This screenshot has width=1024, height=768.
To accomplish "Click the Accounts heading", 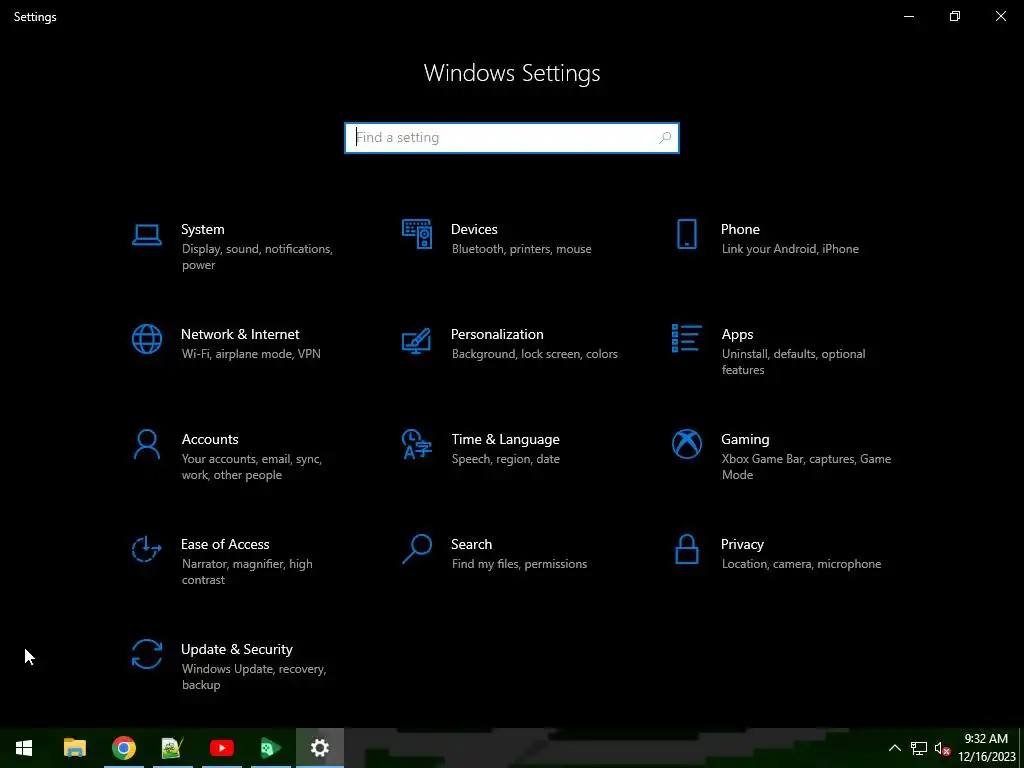I will [210, 440].
